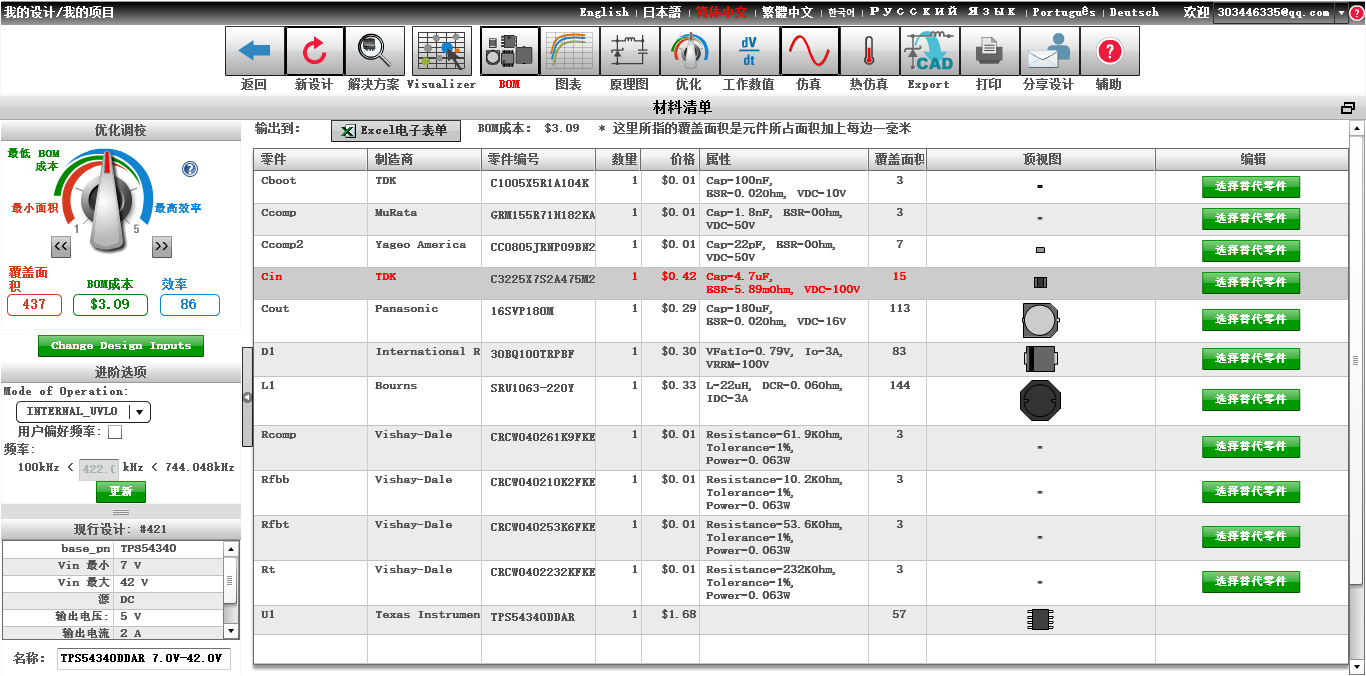Viewport: 1366px width, 676px height.
Task: Open the optimization dial toolbar icon
Action: (689, 51)
